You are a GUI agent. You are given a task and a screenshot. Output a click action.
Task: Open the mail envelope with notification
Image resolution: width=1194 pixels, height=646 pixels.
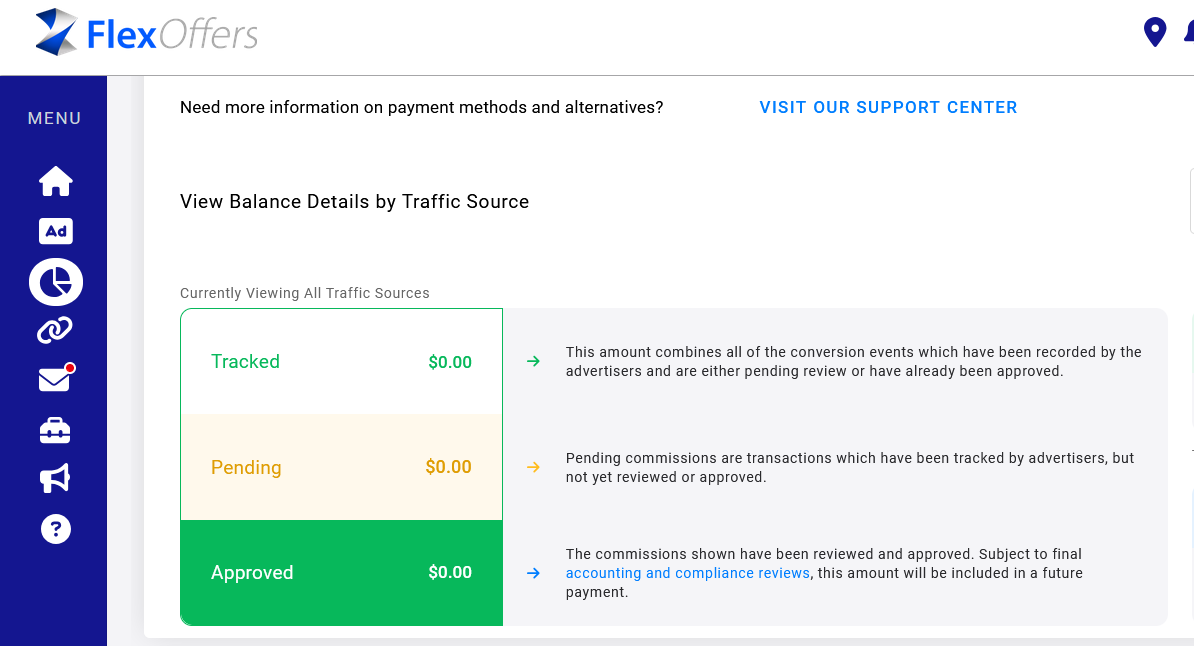click(55, 380)
